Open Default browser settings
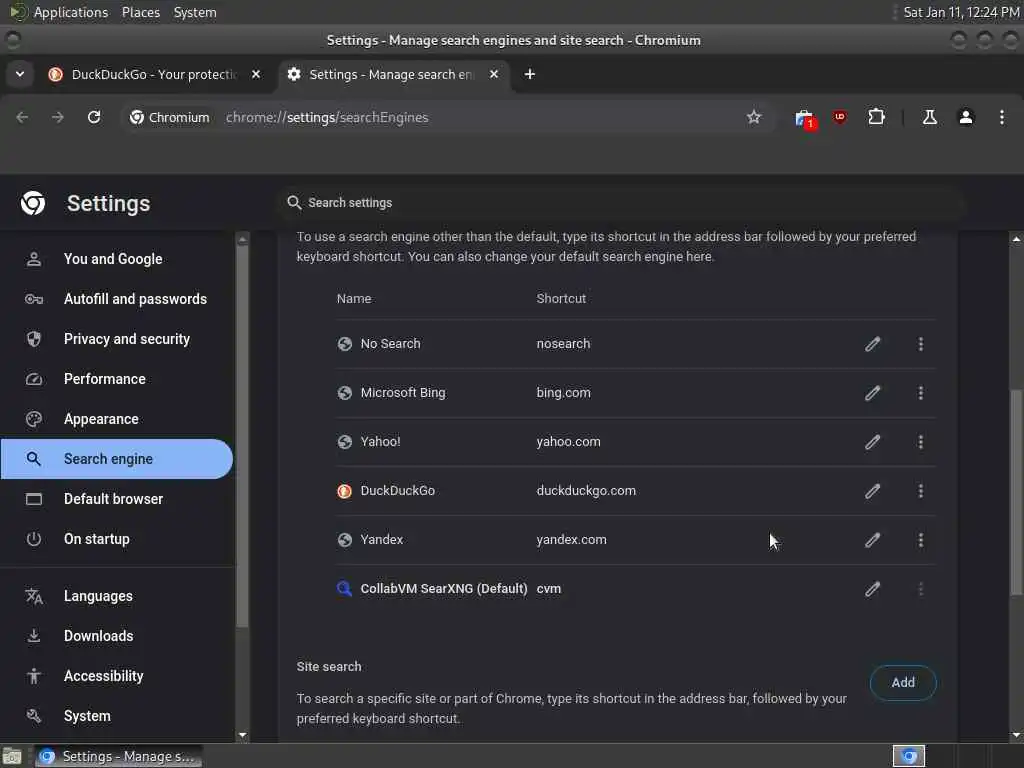Image resolution: width=1024 pixels, height=768 pixels. pos(116,499)
